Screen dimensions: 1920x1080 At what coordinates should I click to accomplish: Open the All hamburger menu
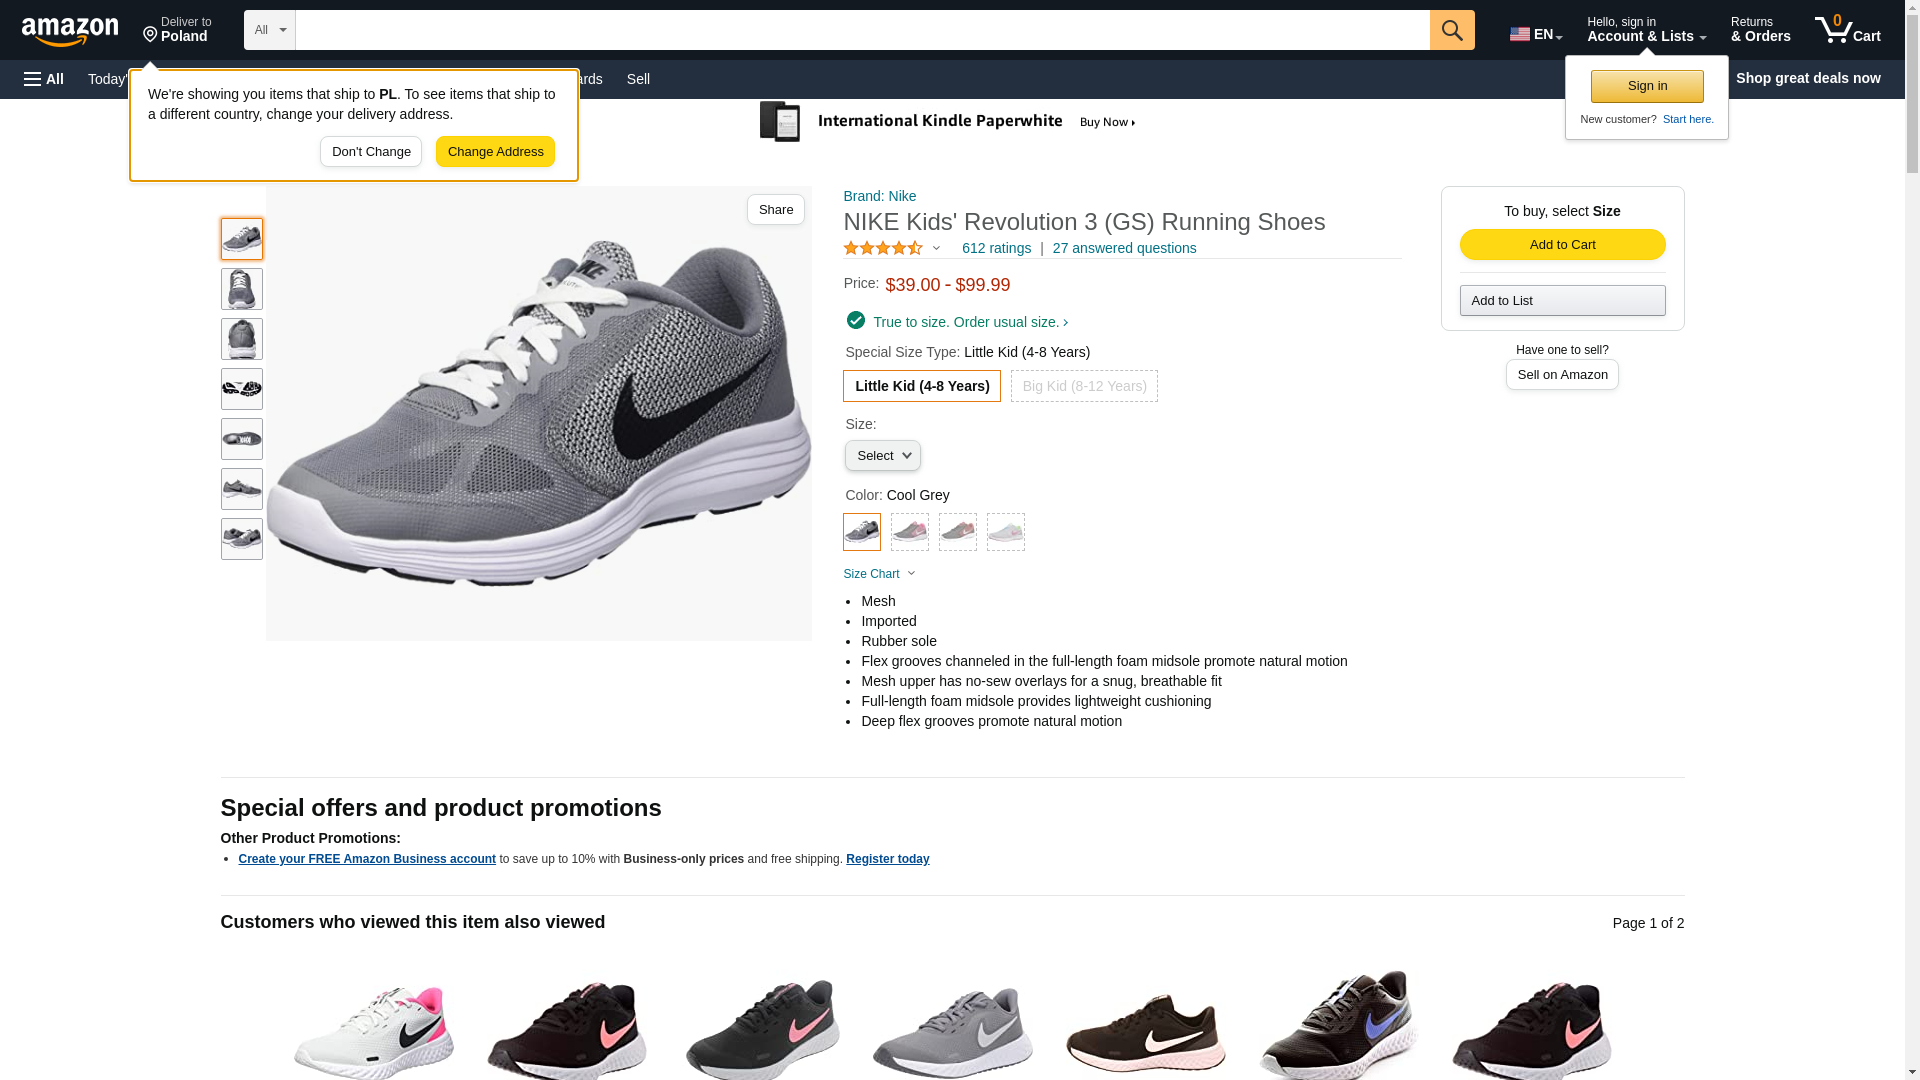44,79
